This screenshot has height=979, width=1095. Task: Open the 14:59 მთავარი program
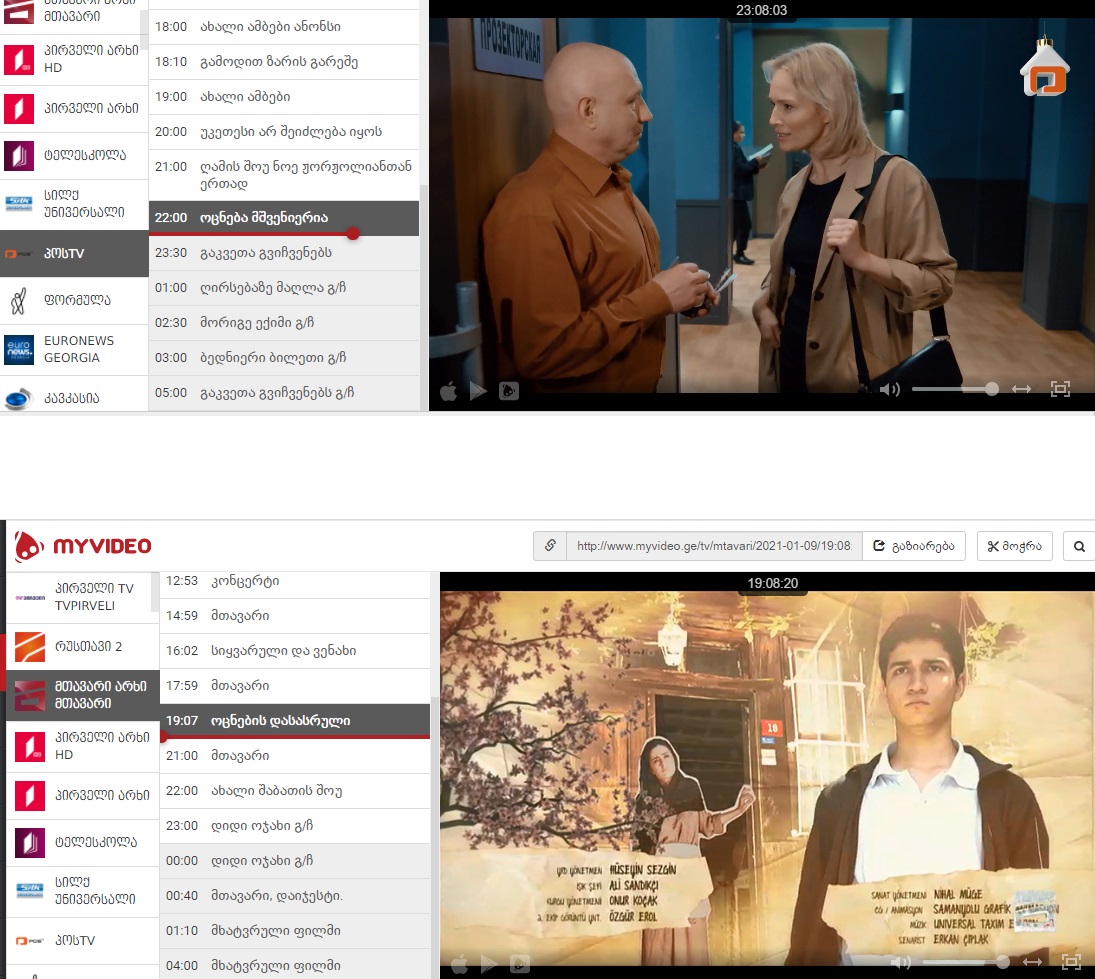pos(295,616)
